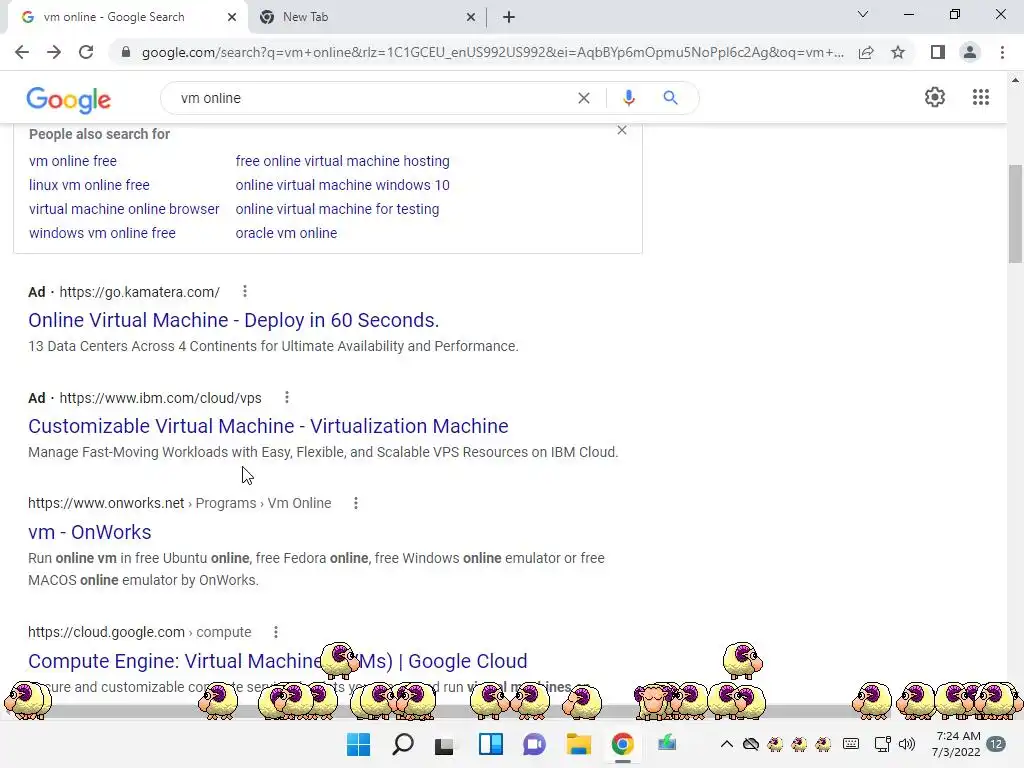This screenshot has height=768, width=1024.
Task: Open File Explorer from taskbar
Action: (x=578, y=744)
